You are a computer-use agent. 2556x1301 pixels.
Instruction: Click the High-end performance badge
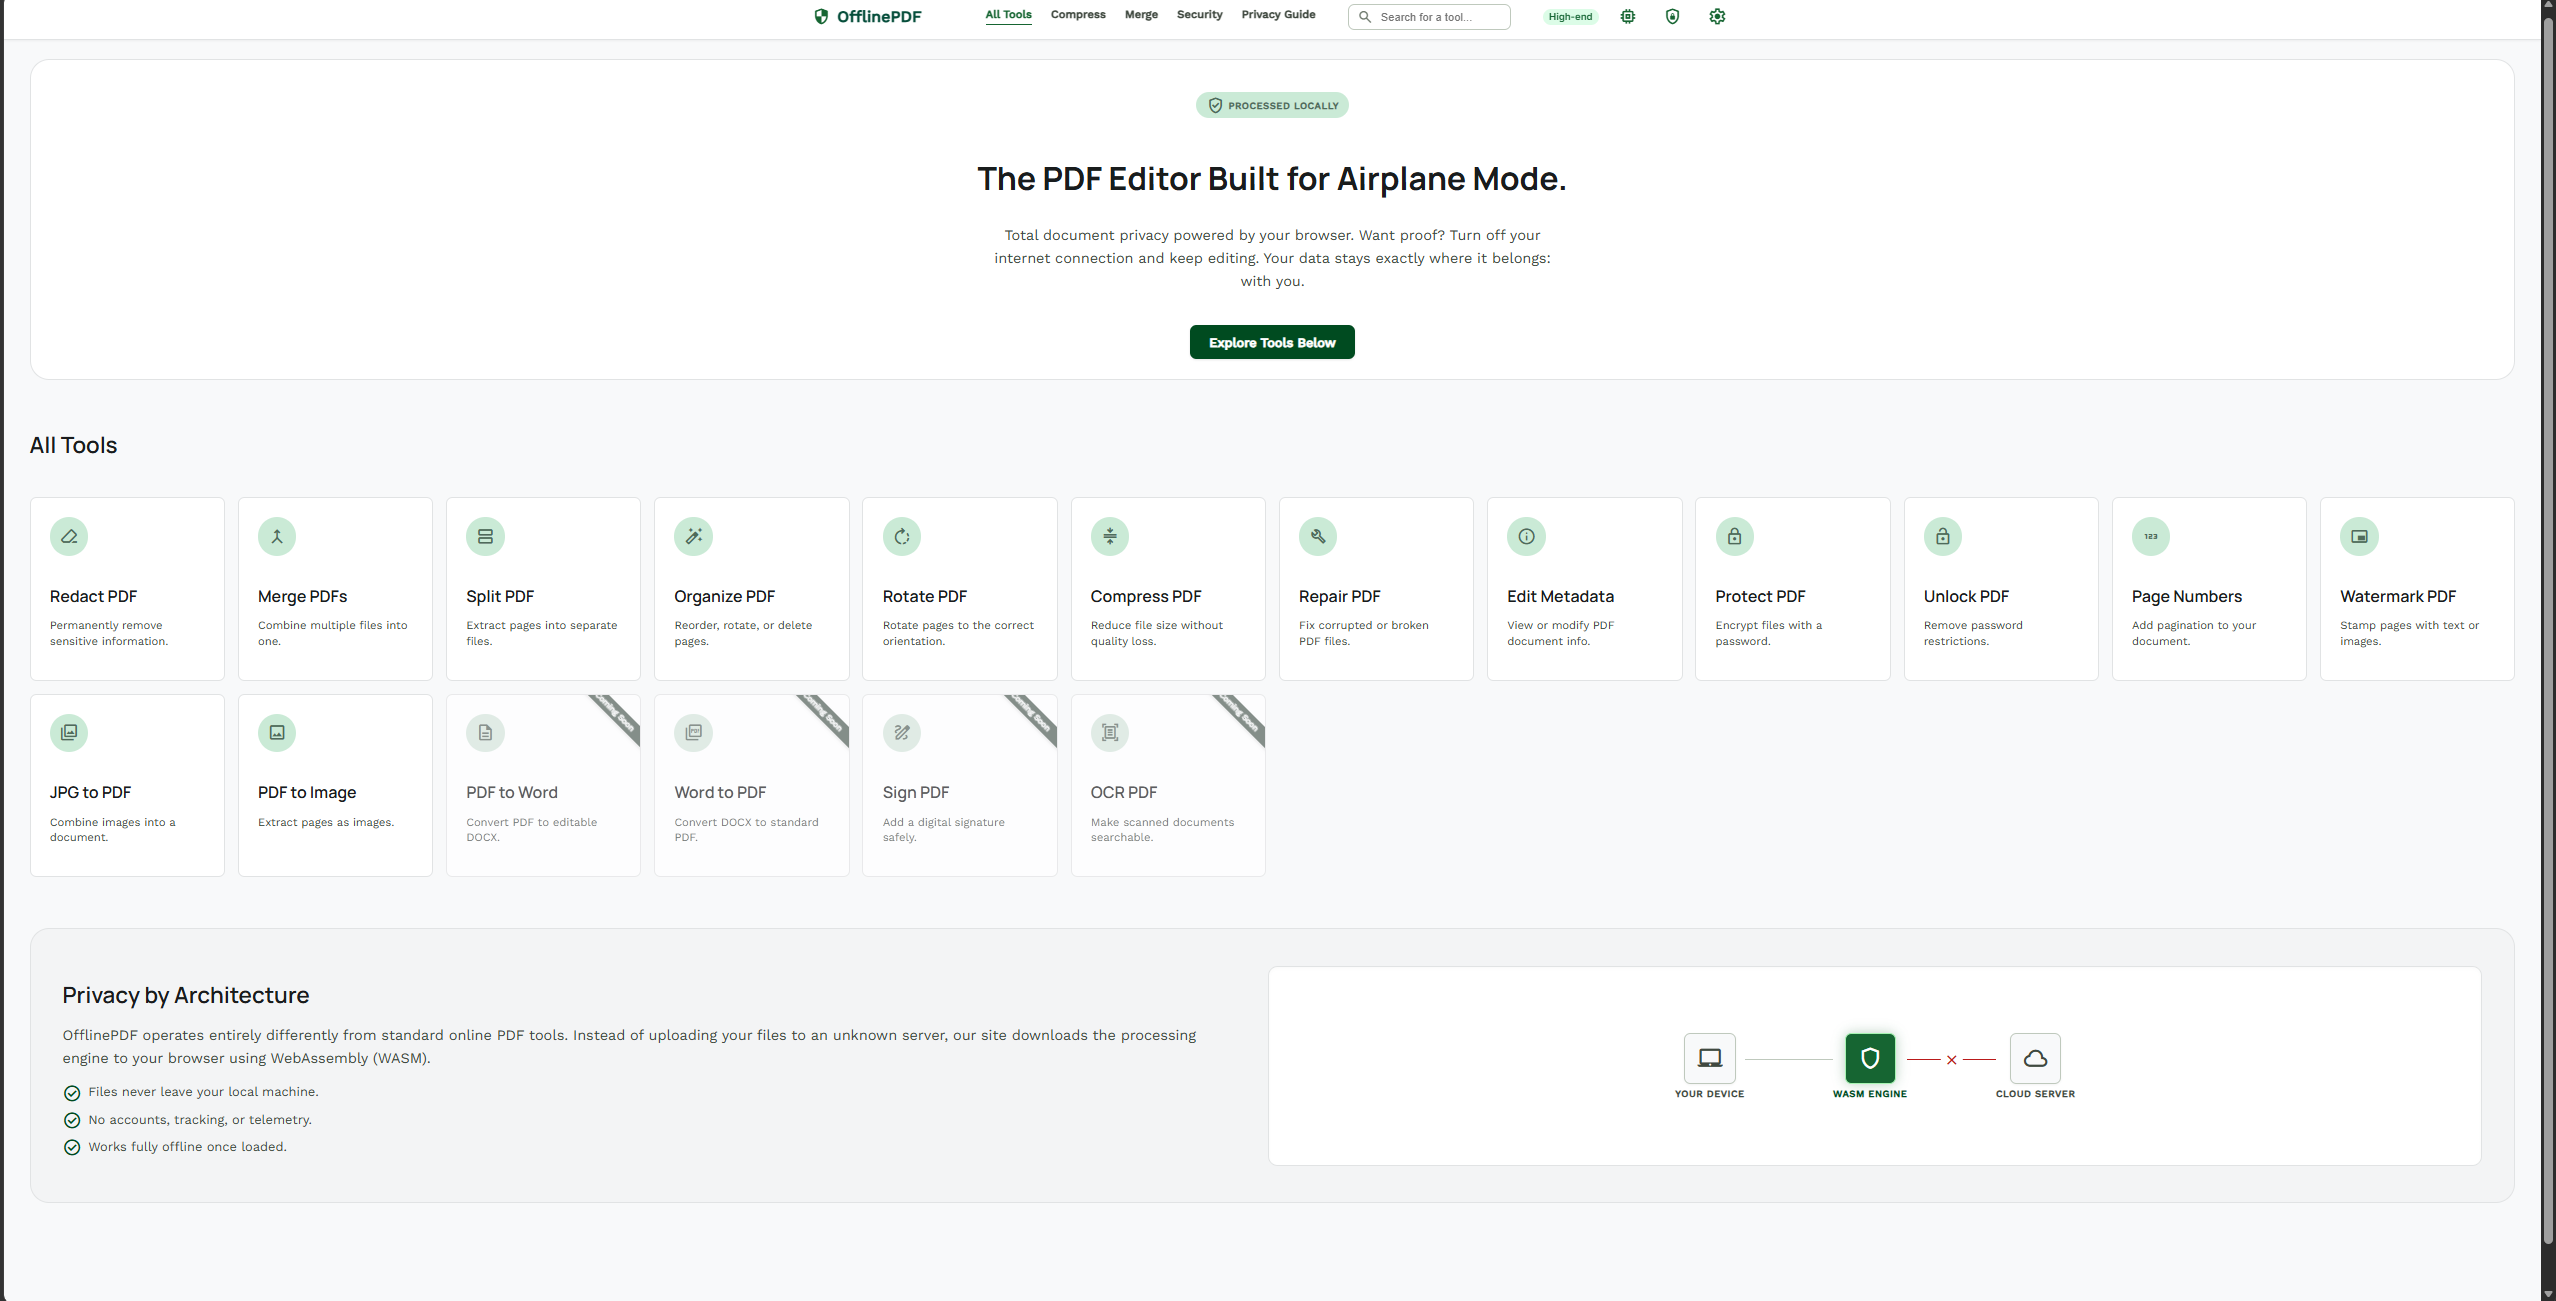(x=1570, y=17)
